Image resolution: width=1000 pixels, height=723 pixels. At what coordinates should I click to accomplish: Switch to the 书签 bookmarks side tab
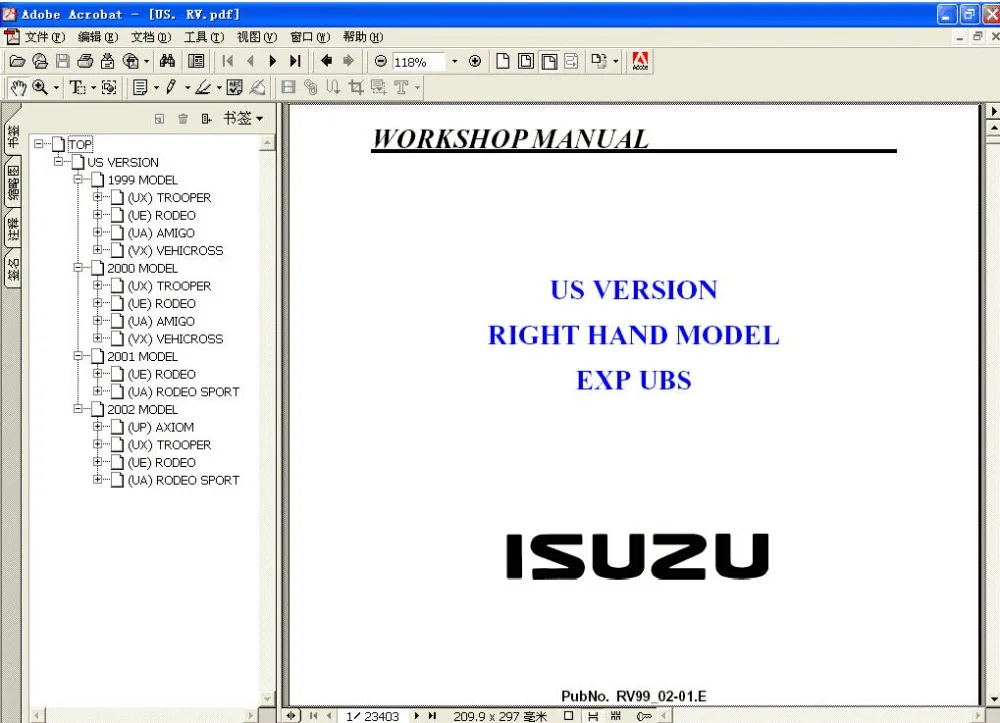(13, 136)
